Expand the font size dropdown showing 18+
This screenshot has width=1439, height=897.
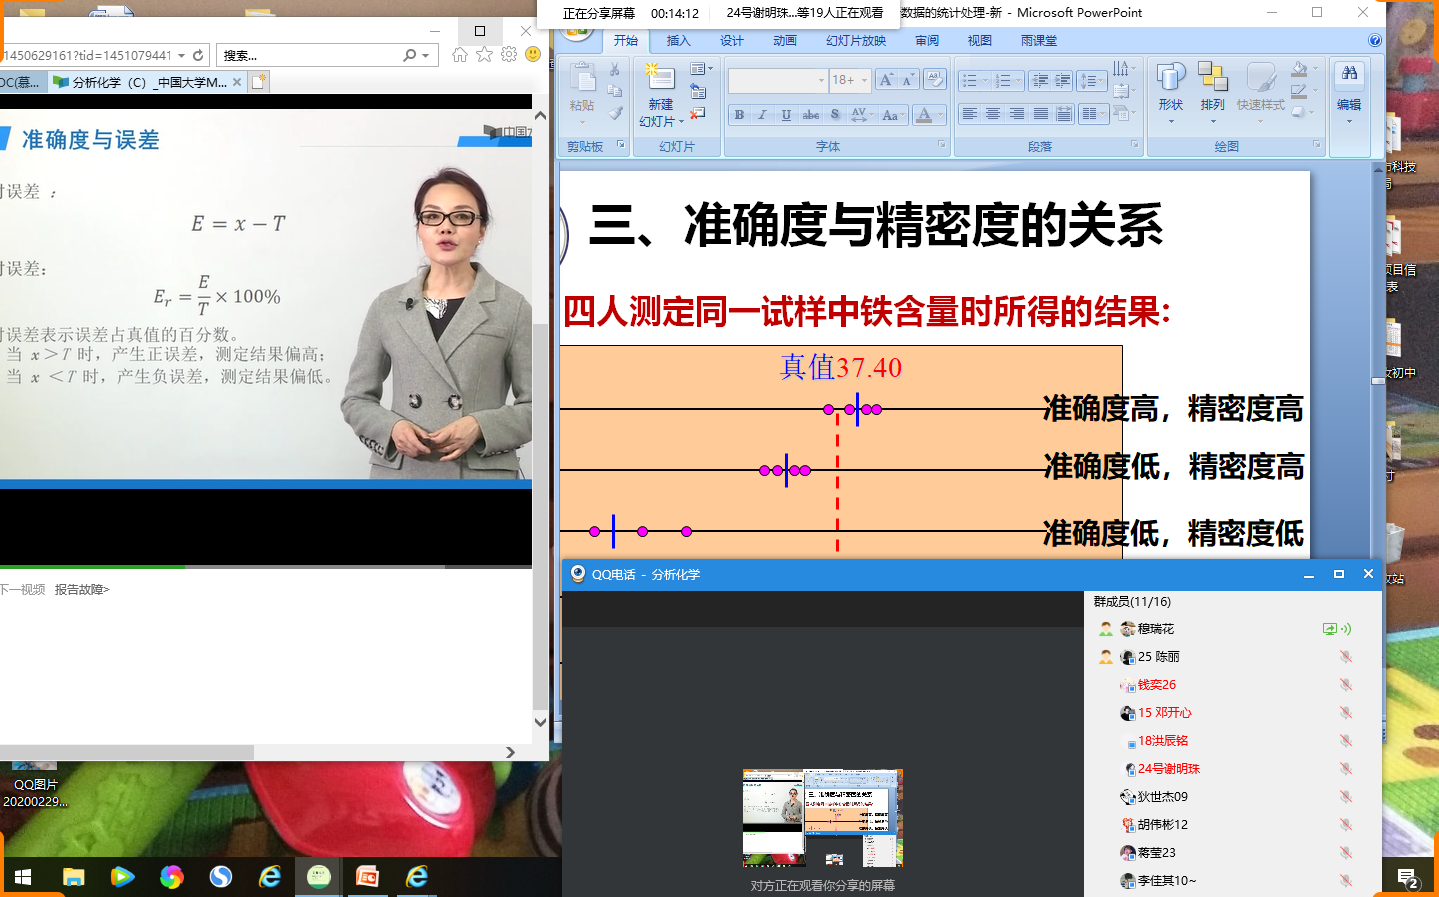865,80
